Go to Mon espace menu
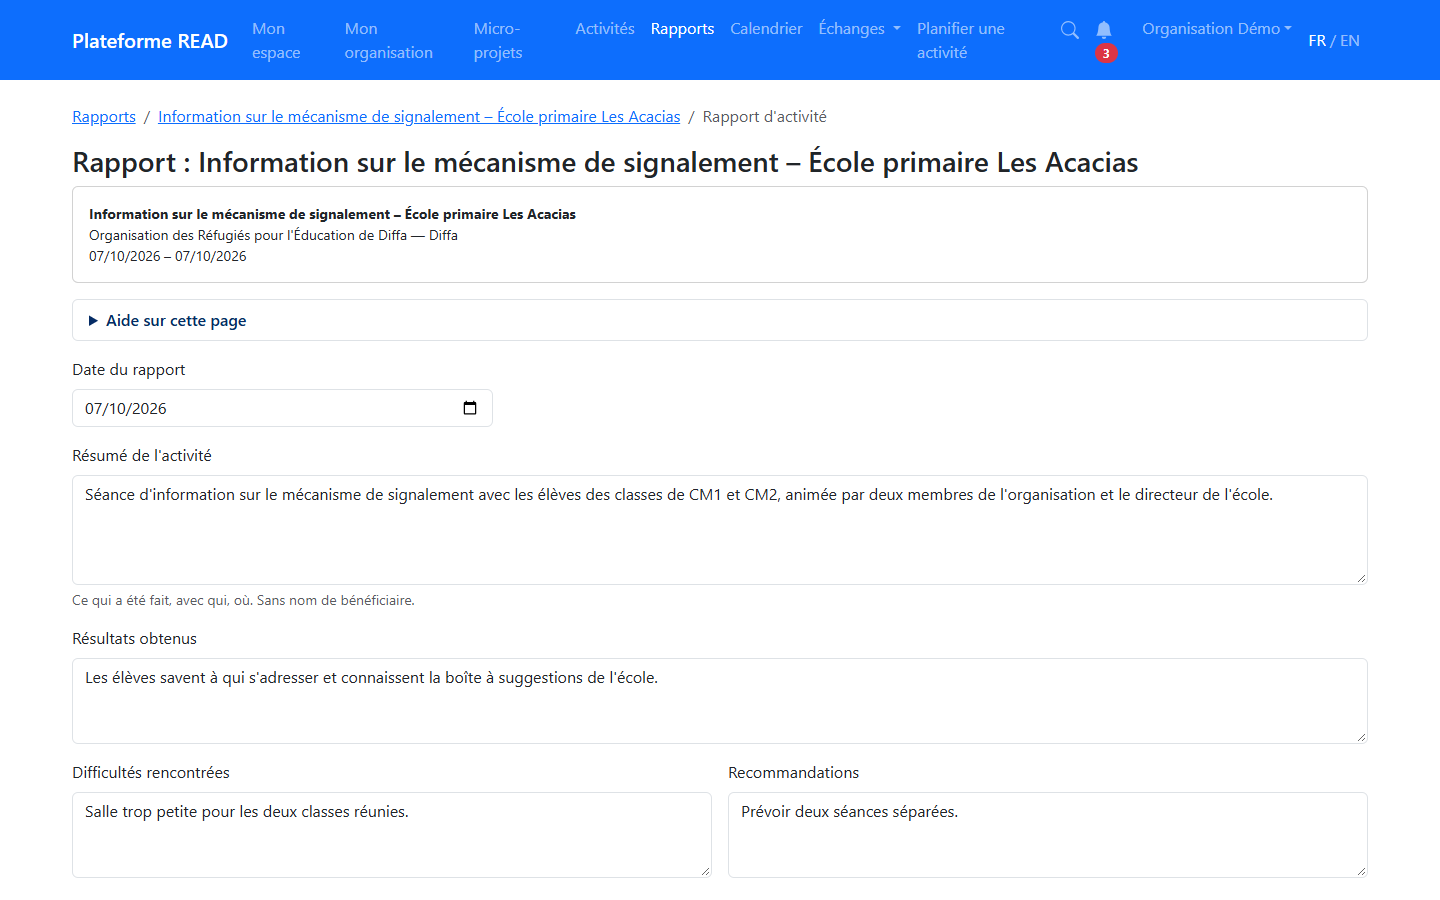 276,41
